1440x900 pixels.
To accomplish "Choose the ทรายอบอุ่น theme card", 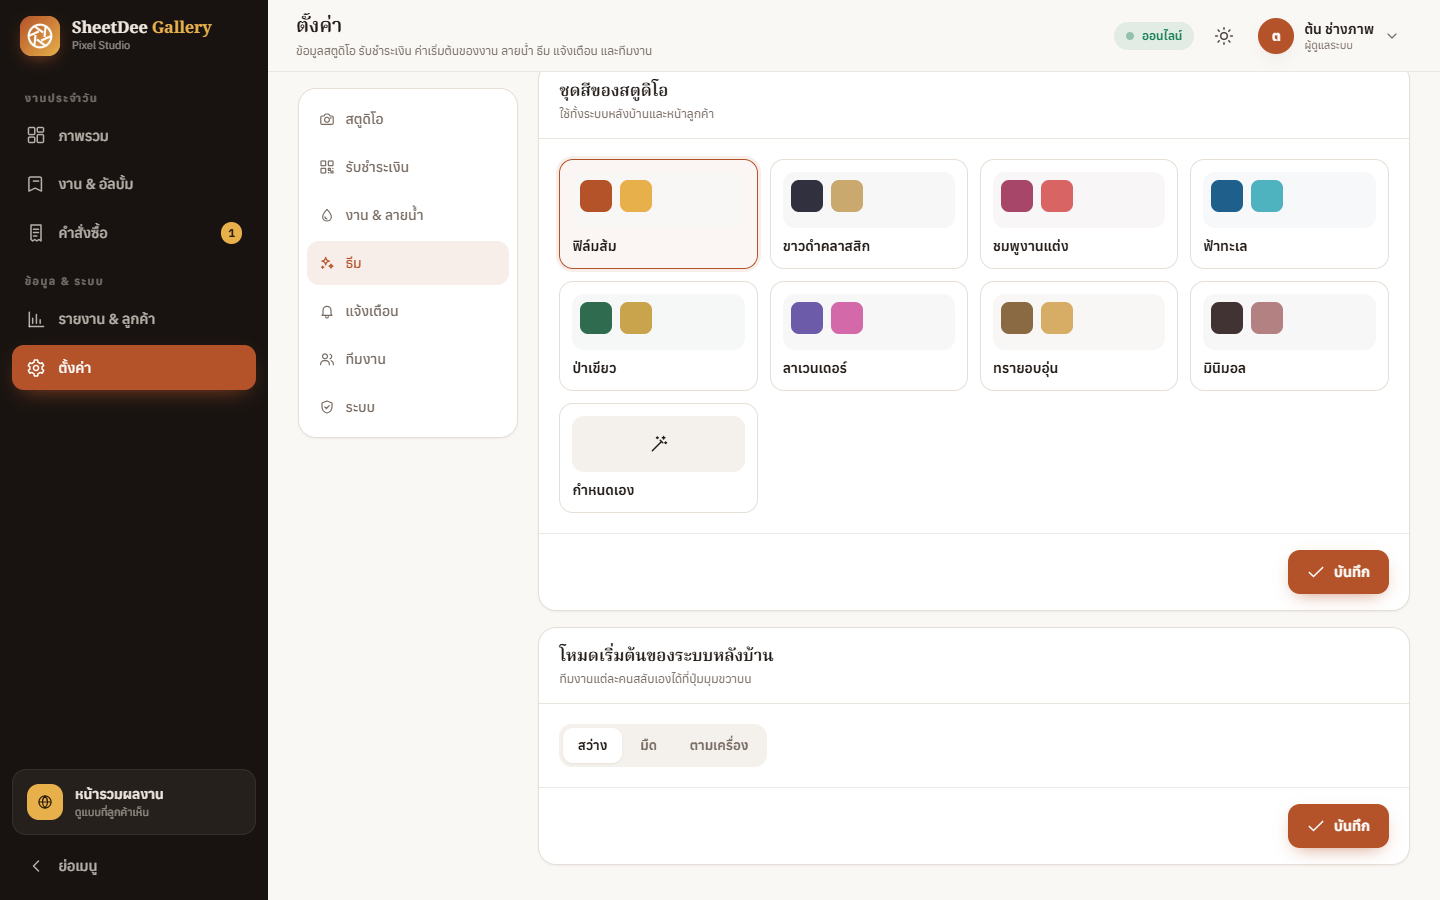I will [x=1079, y=336].
